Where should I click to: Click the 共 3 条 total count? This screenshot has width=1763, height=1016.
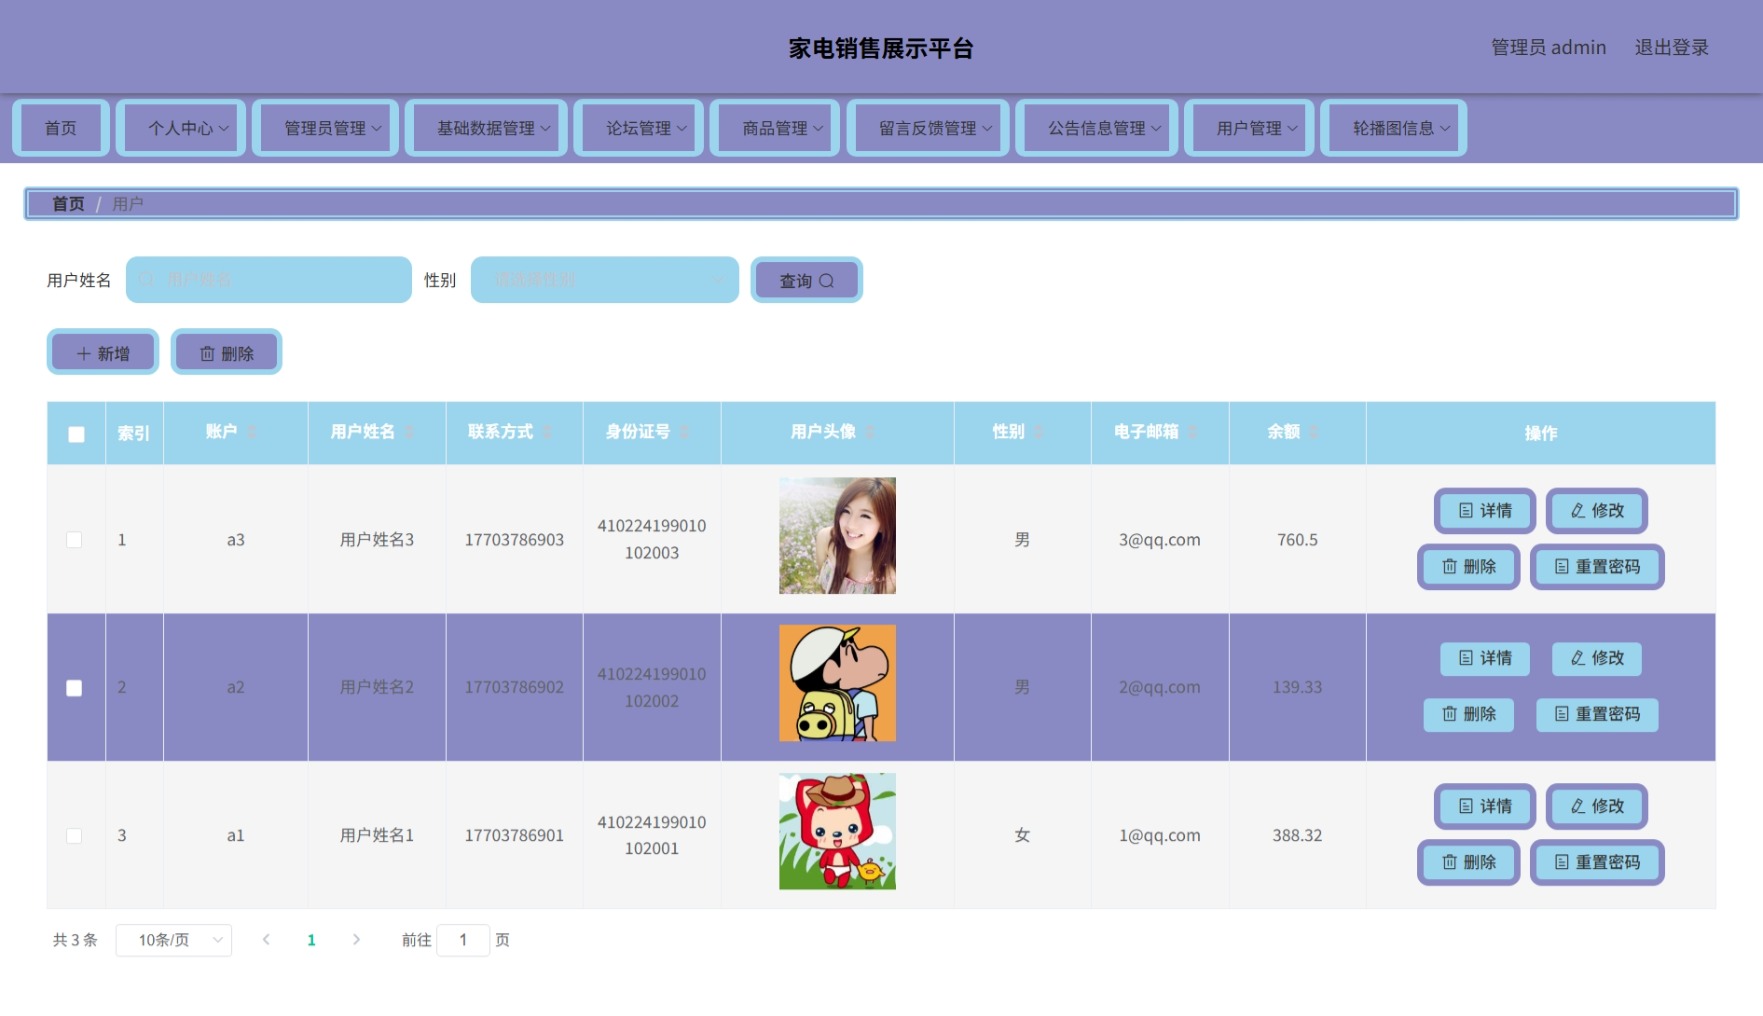75,940
